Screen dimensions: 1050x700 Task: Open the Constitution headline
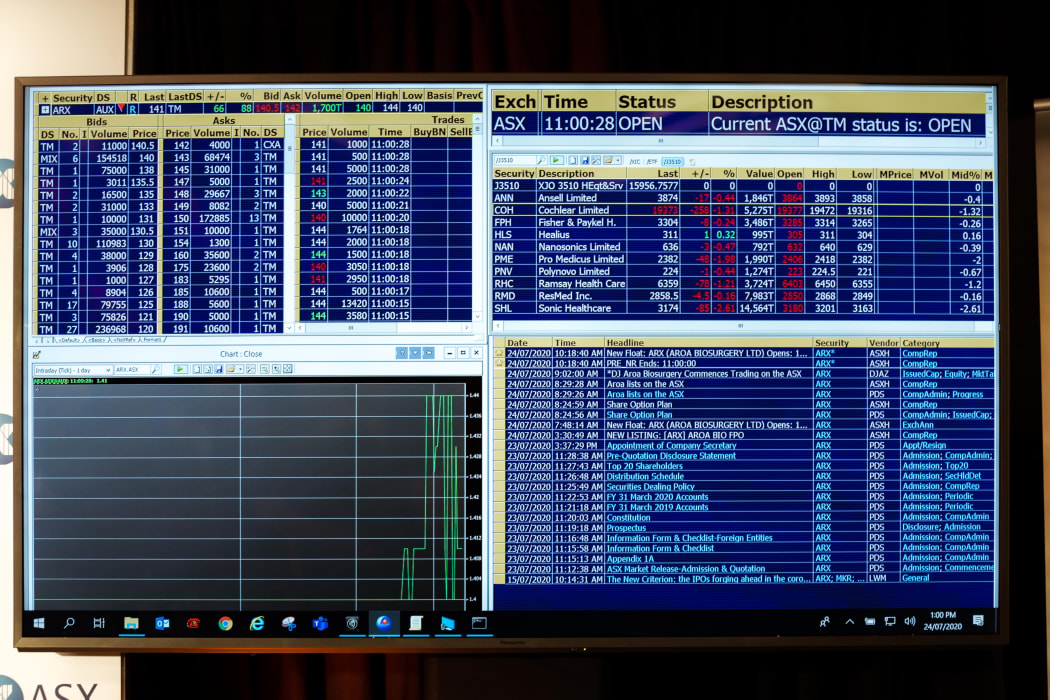(x=628, y=518)
